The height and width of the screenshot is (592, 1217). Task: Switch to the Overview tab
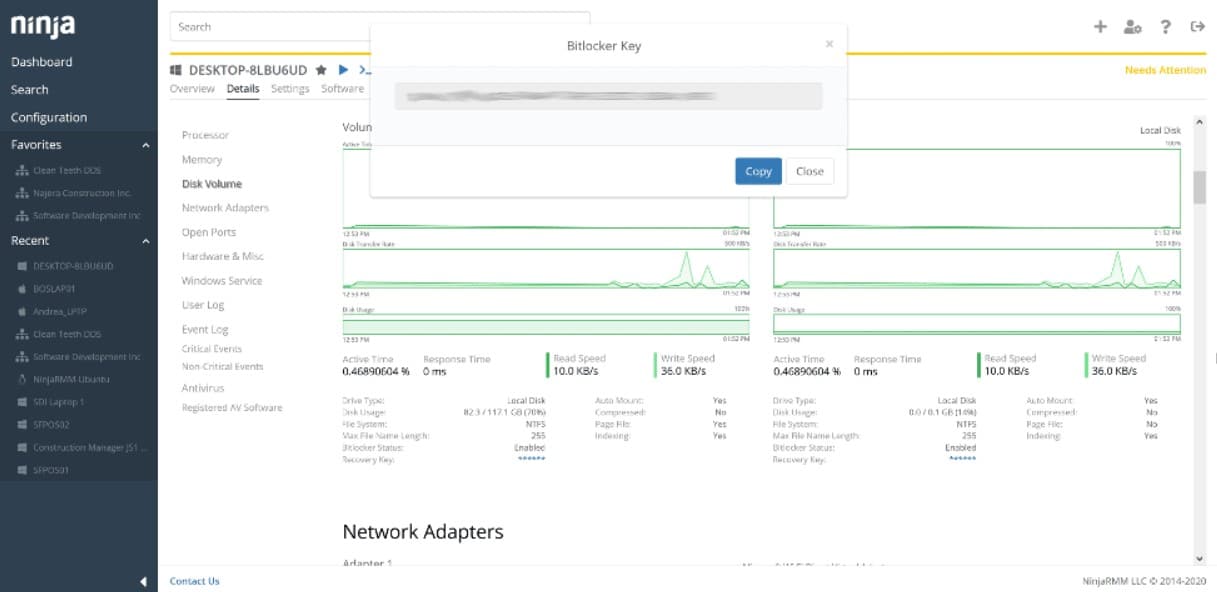[192, 89]
